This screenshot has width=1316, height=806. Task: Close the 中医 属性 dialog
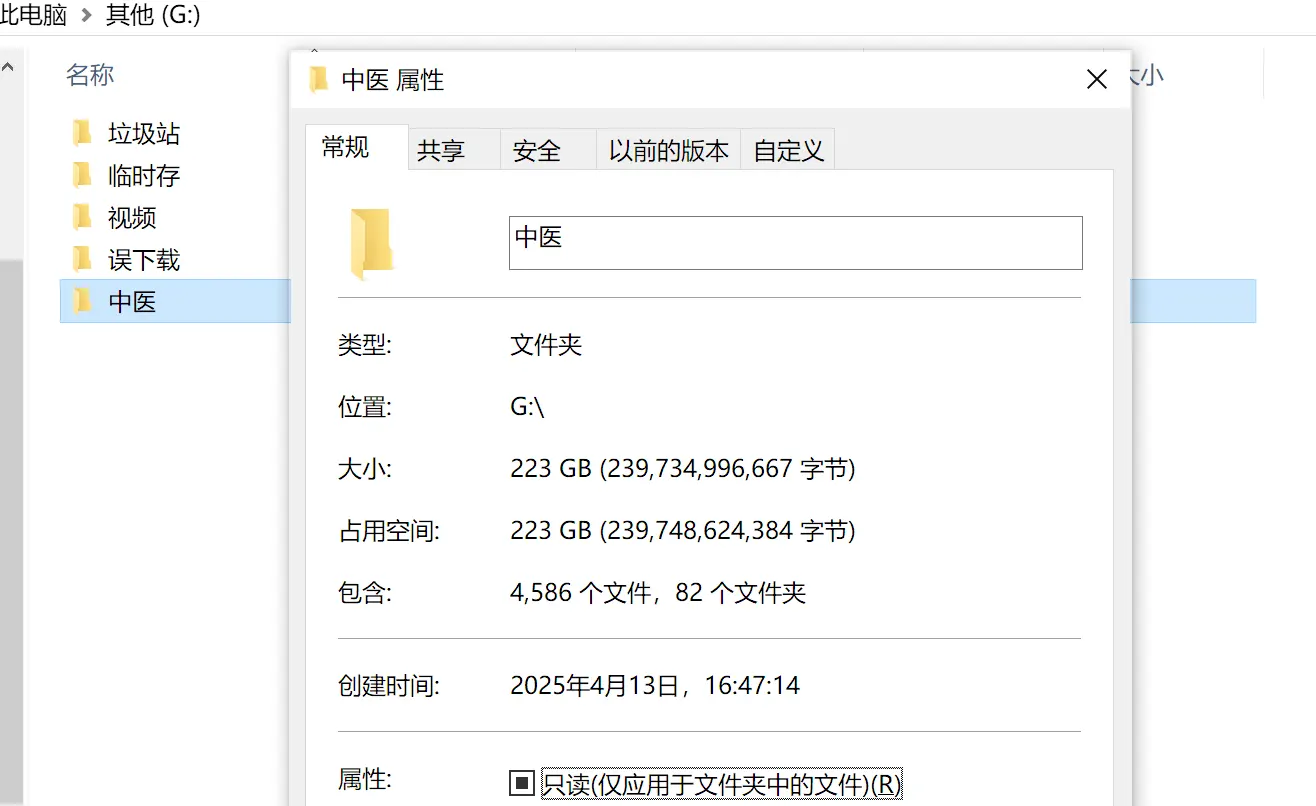pyautogui.click(x=1097, y=80)
